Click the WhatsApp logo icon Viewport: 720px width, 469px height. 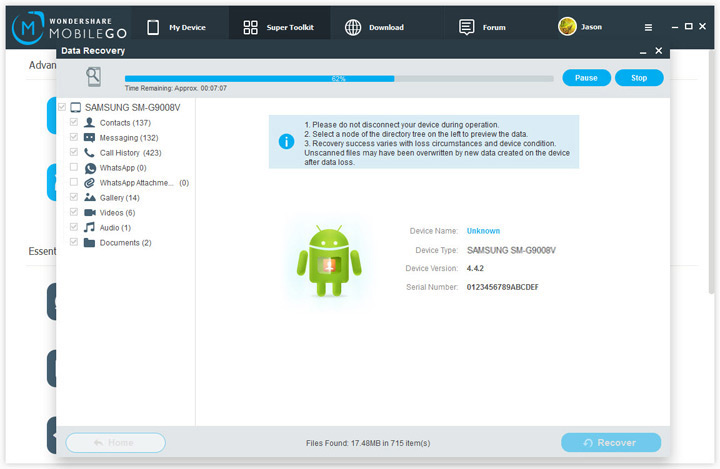[90, 168]
